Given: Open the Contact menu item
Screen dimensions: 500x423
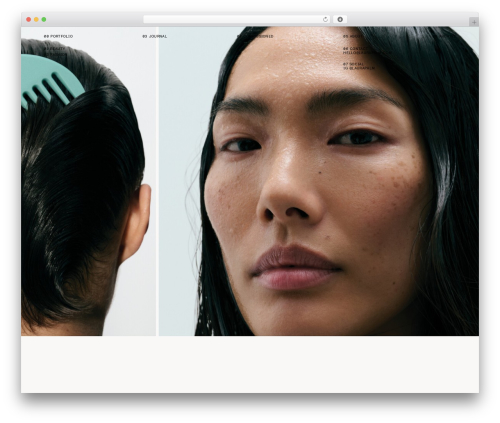Looking at the screenshot, I should [x=355, y=48].
